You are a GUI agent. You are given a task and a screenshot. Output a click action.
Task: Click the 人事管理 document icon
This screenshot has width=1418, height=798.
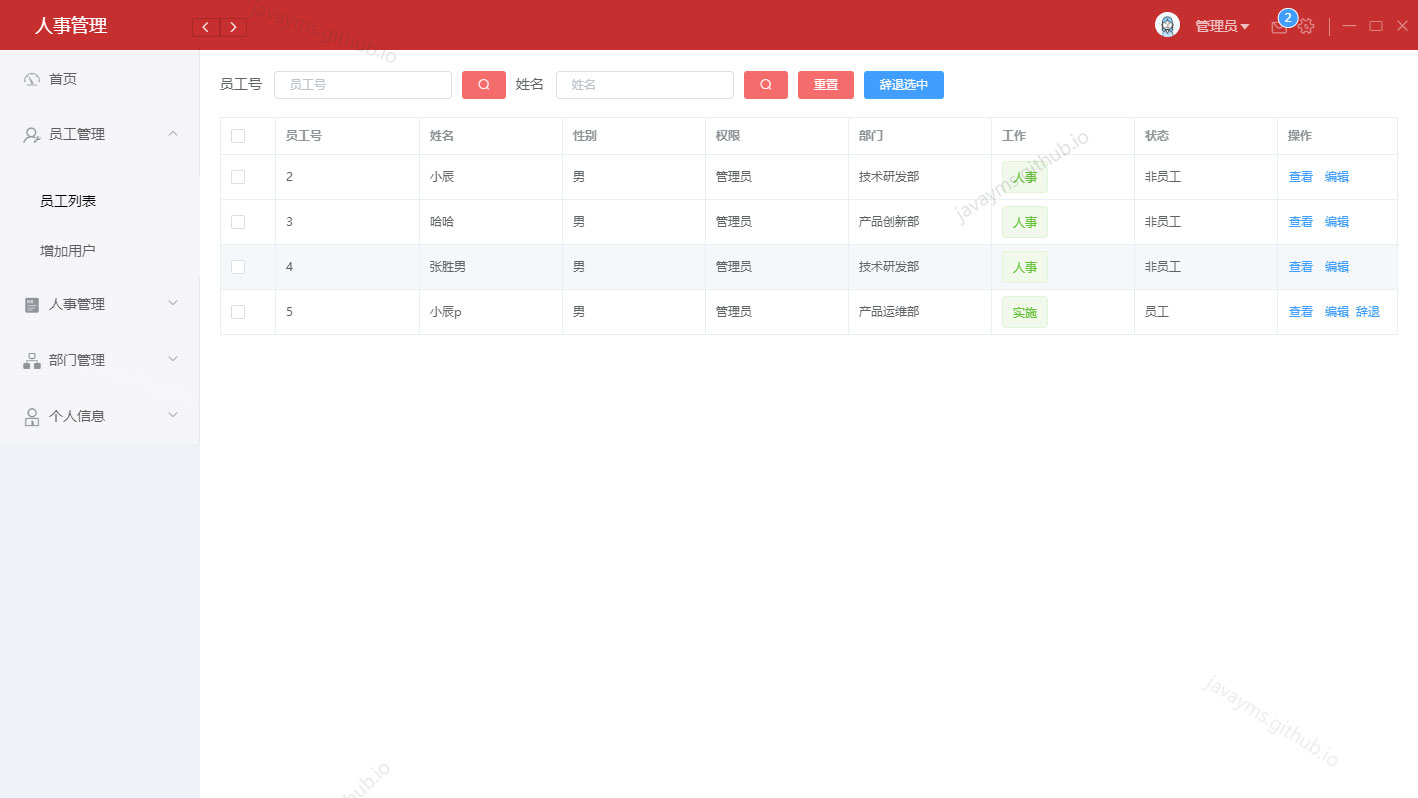(x=29, y=304)
